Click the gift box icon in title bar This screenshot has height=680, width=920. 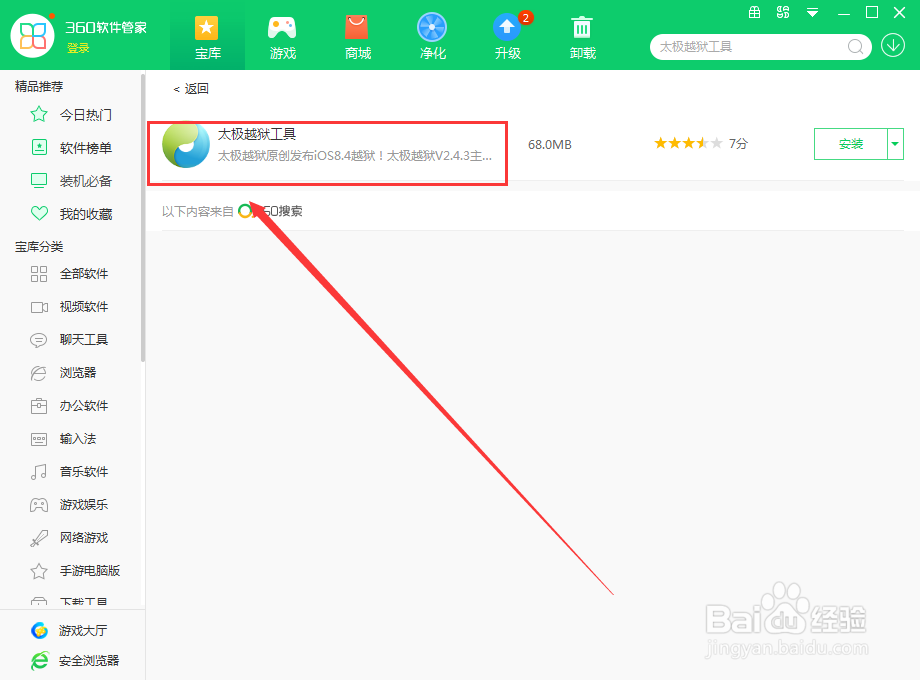click(x=755, y=12)
